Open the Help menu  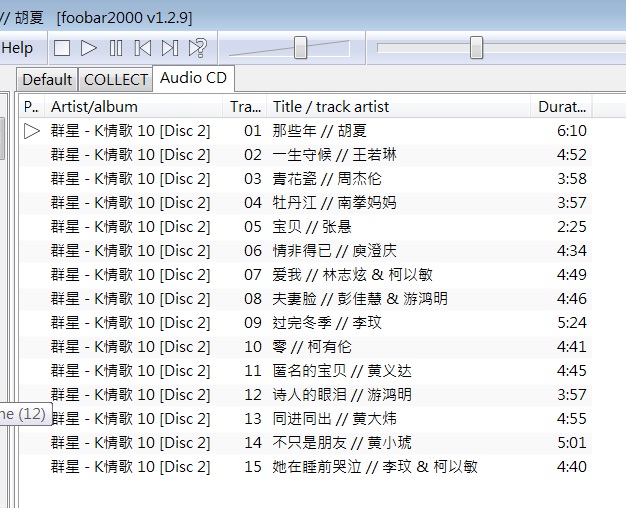[17, 48]
